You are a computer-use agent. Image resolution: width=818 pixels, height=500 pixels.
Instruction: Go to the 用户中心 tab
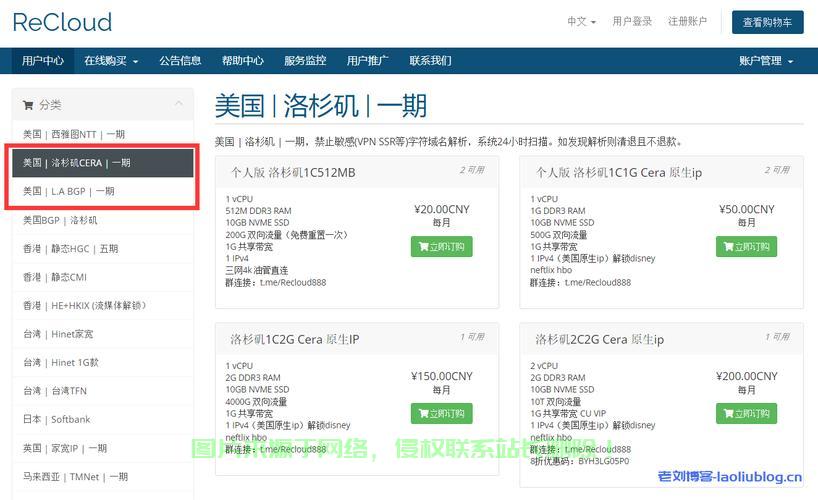(x=43, y=60)
